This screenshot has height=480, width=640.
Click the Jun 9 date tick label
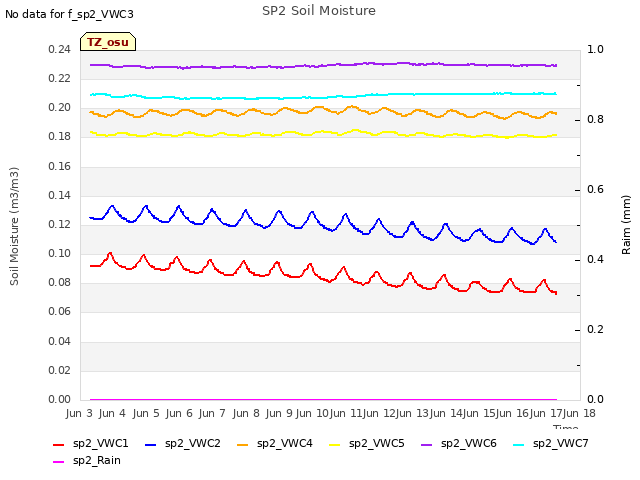[279, 413]
